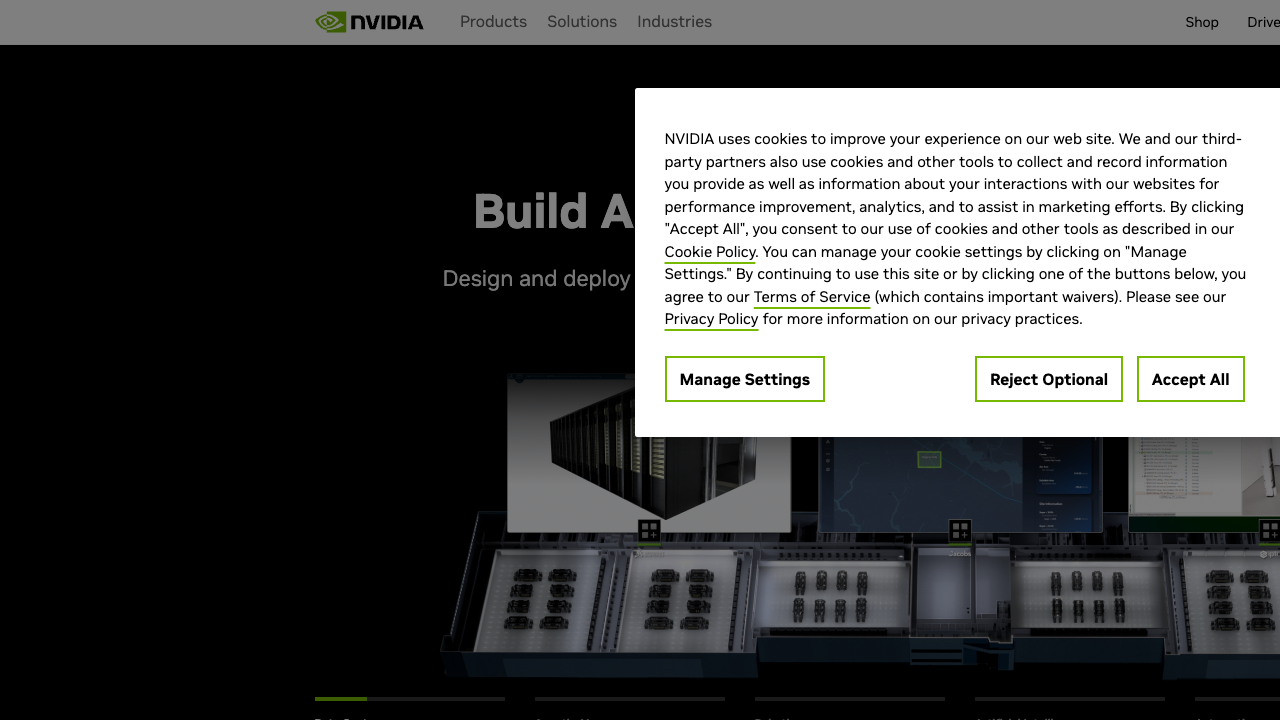Open the Privacy Policy link
The image size is (1280, 720).
711,319
